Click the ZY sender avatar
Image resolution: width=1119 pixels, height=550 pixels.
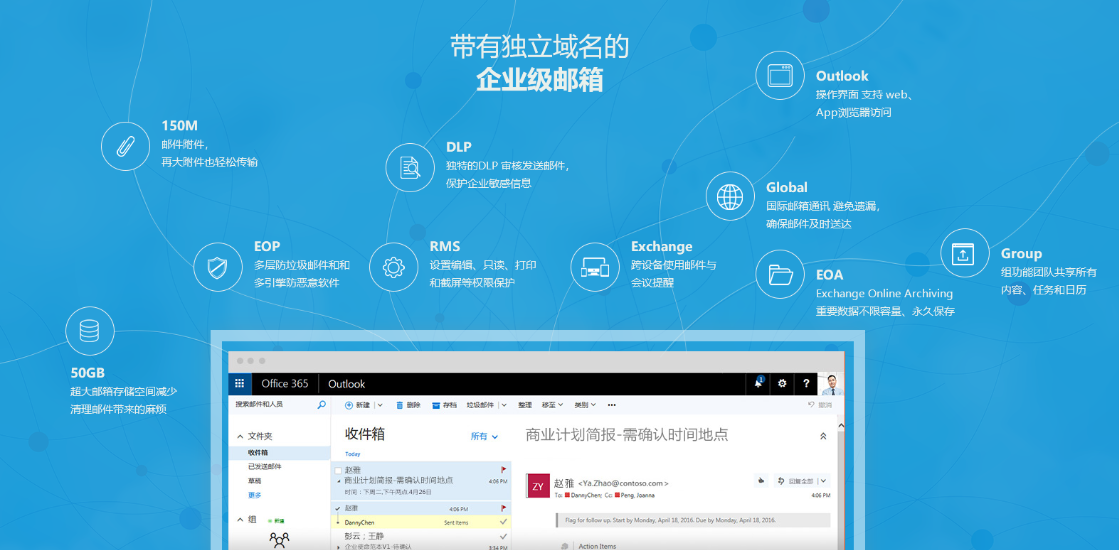point(538,486)
